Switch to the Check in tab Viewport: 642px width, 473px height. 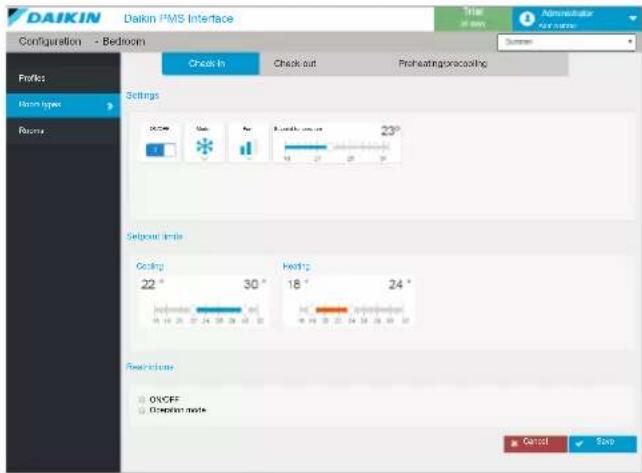(210, 63)
